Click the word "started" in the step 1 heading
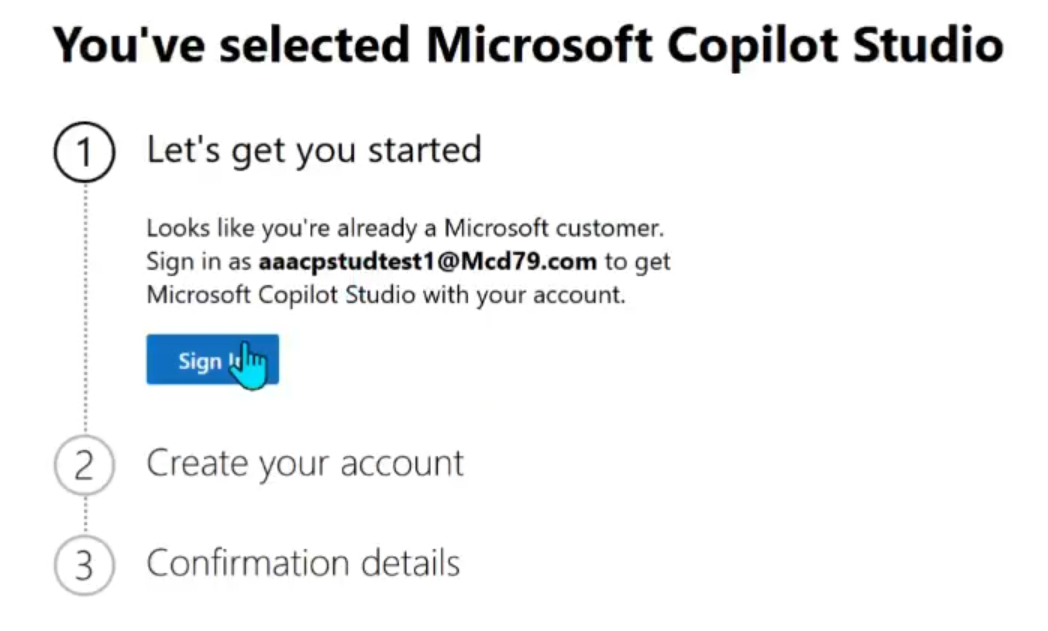The image size is (1048, 631). pyautogui.click(x=425, y=151)
